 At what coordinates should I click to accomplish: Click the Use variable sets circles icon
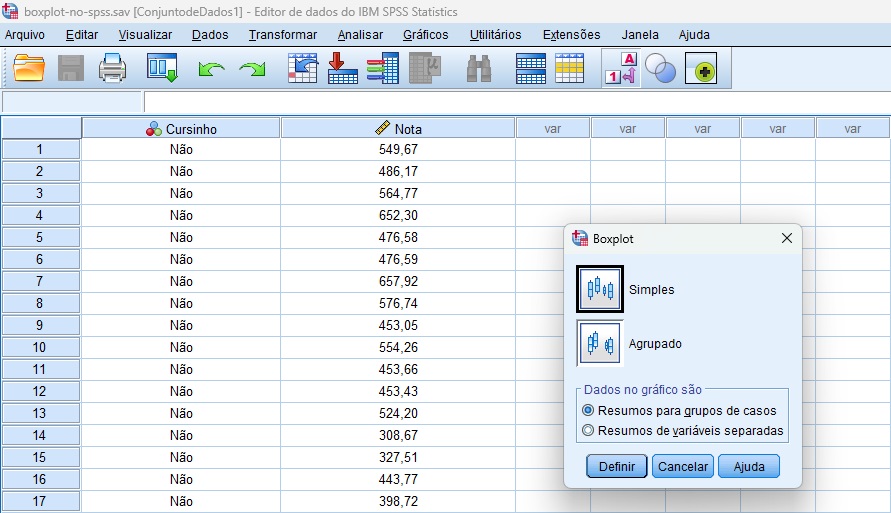(660, 69)
